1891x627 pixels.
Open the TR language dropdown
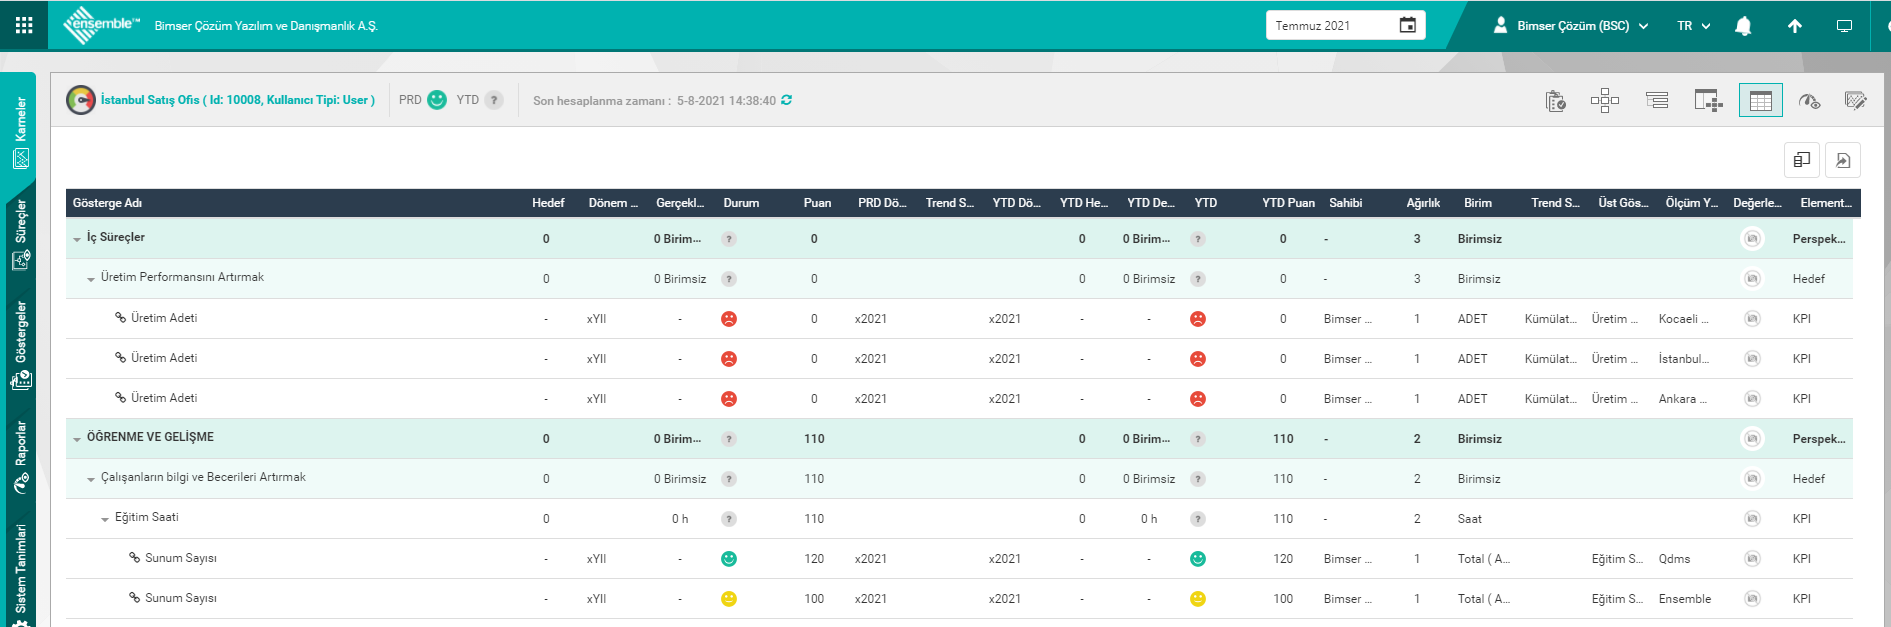[1693, 26]
